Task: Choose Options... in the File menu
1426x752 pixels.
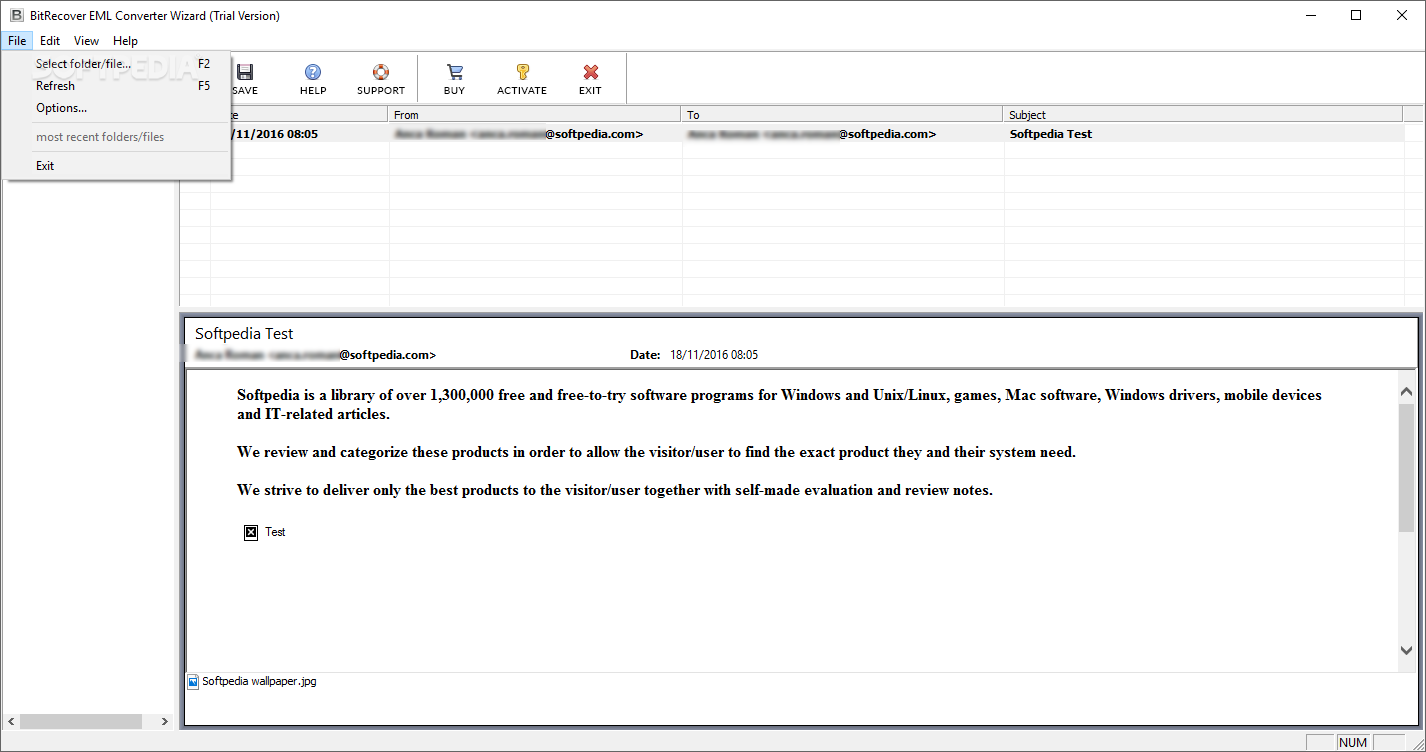Action: click(117, 108)
